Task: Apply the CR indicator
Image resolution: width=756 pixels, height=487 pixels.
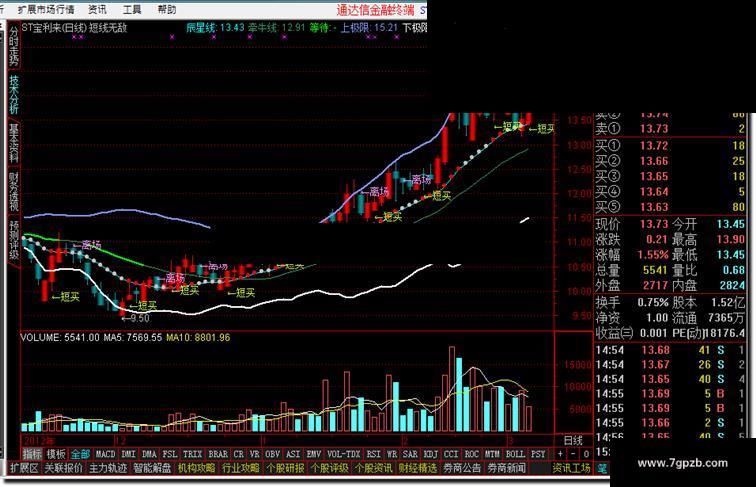Action: pos(239,454)
